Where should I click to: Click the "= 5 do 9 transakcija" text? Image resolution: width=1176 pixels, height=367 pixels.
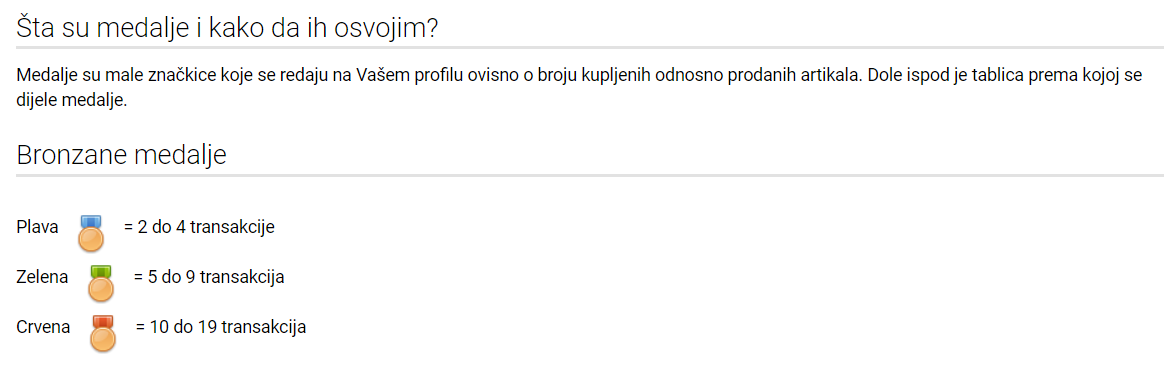point(208,277)
